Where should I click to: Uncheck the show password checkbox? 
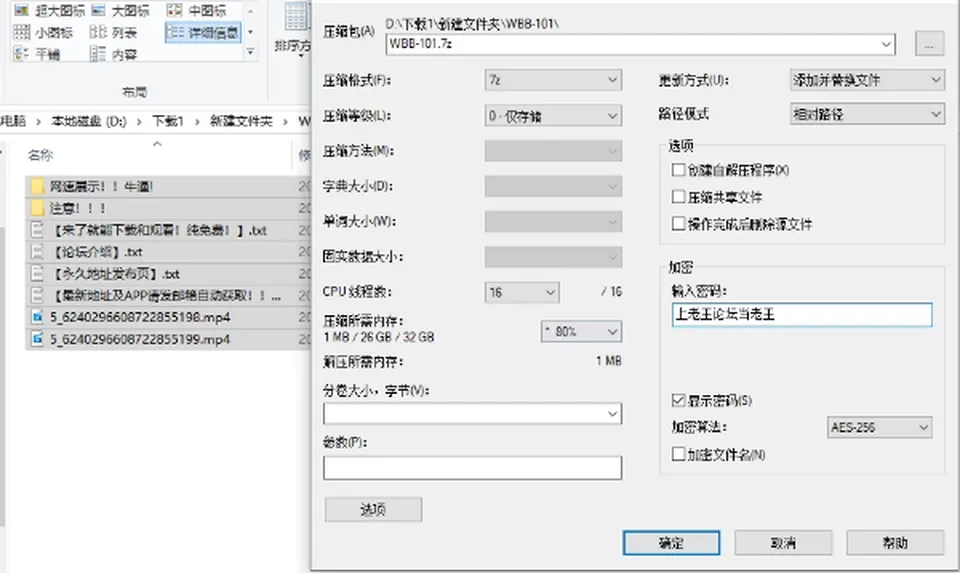tap(678, 400)
